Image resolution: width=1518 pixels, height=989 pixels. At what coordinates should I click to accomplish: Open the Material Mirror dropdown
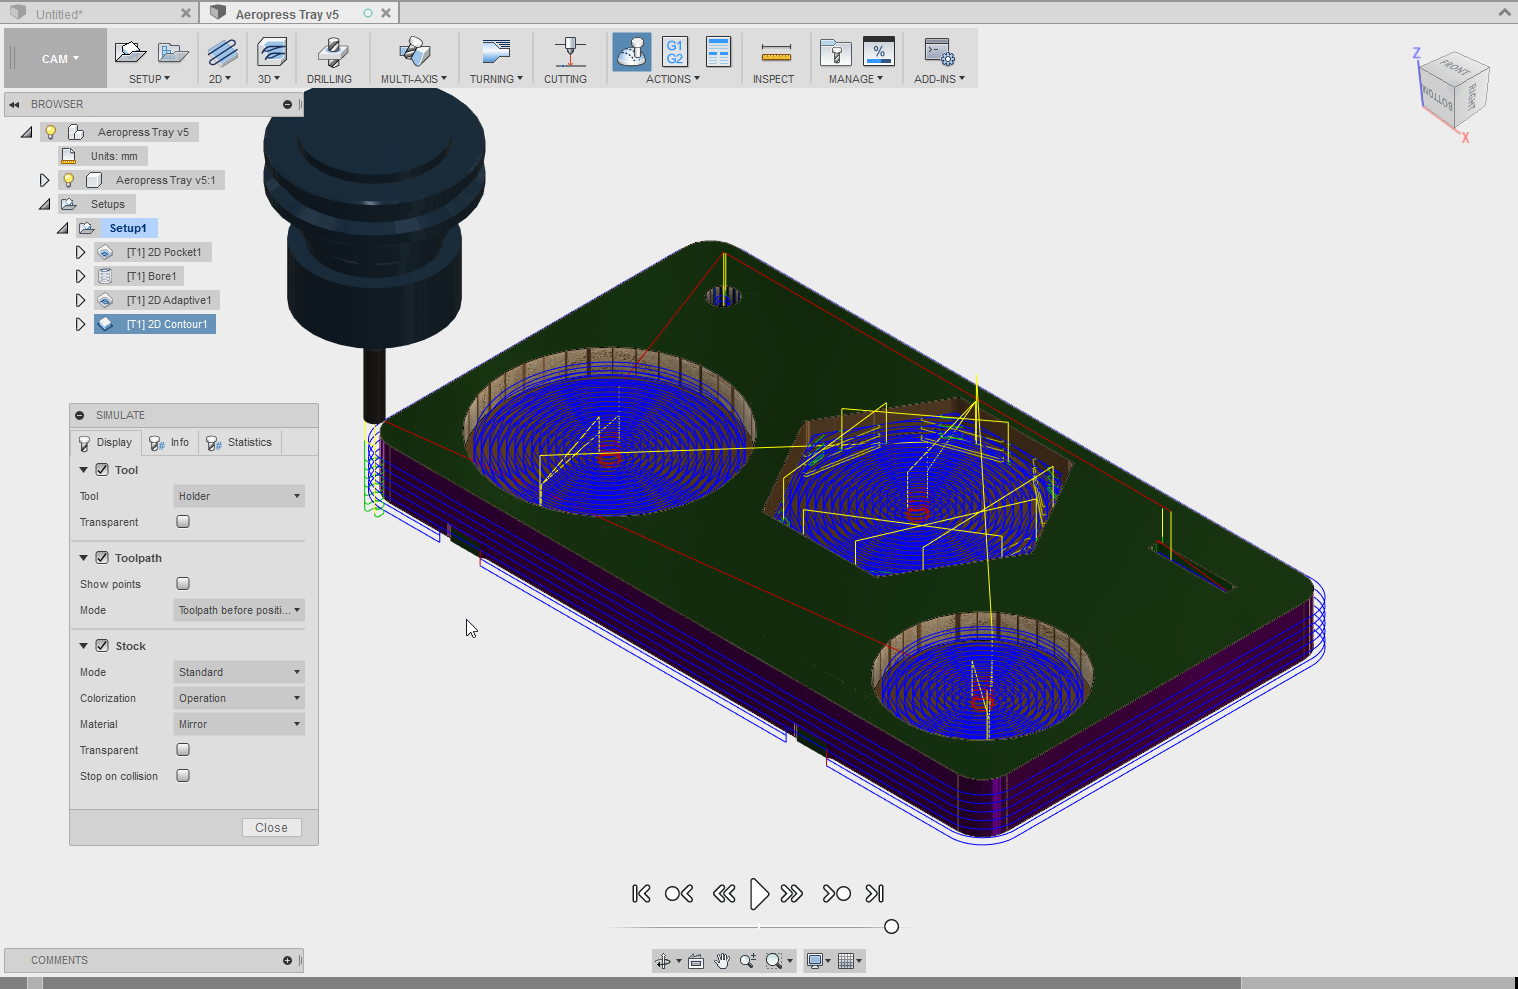[239, 724]
